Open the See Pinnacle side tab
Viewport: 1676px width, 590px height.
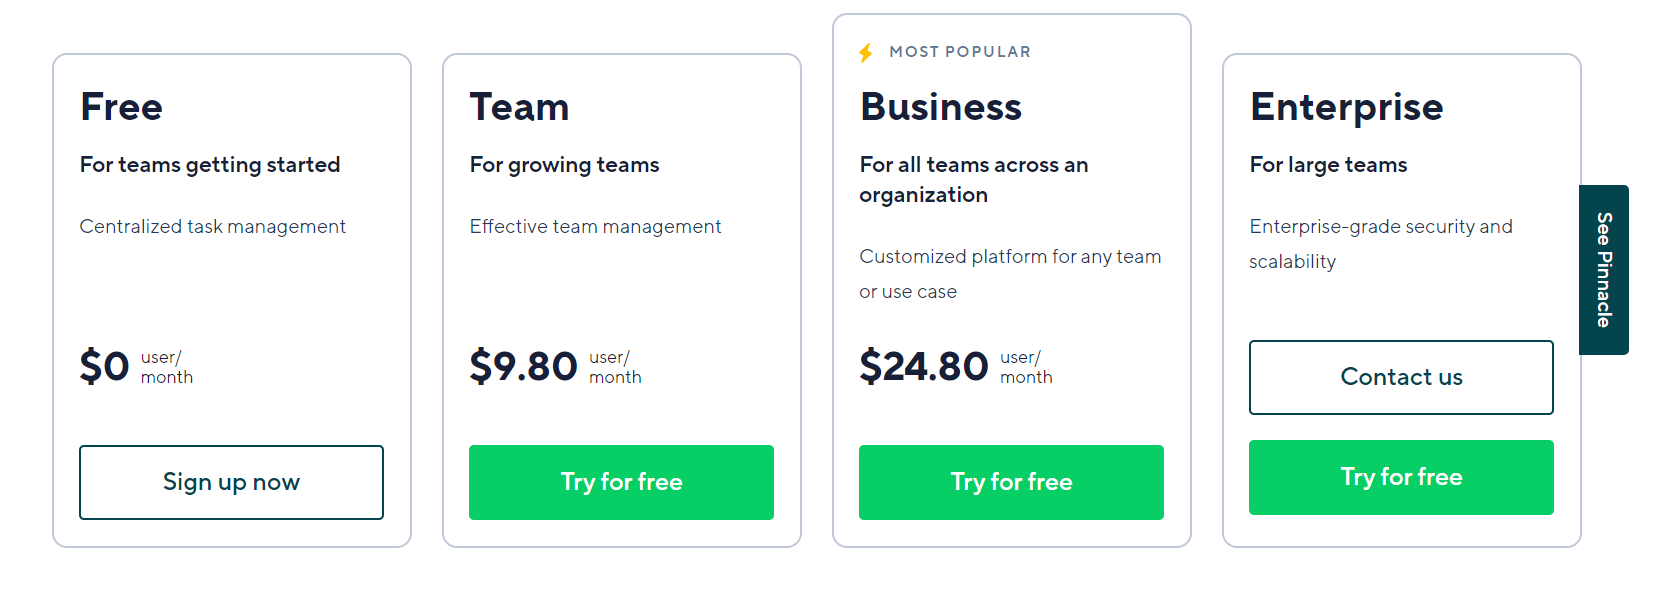tap(1604, 270)
